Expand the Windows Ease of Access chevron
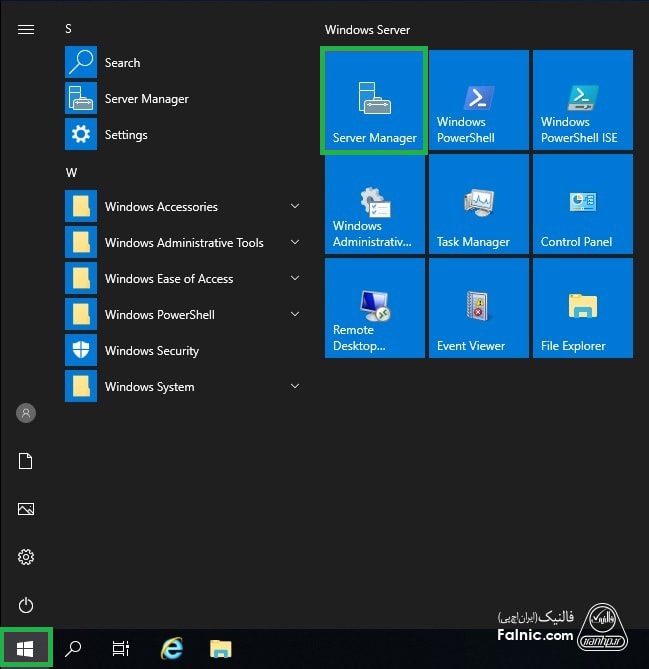The width and height of the screenshot is (649, 669). 294,279
